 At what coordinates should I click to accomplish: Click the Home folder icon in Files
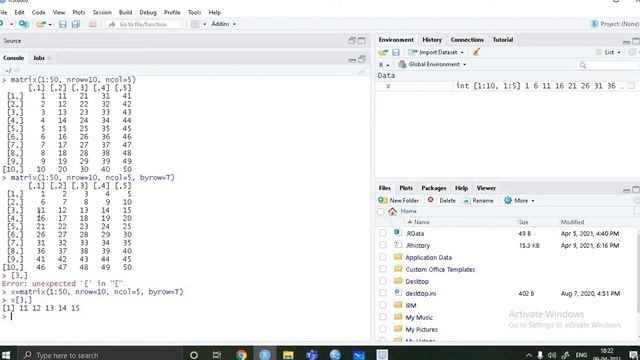pyautogui.click(x=393, y=211)
